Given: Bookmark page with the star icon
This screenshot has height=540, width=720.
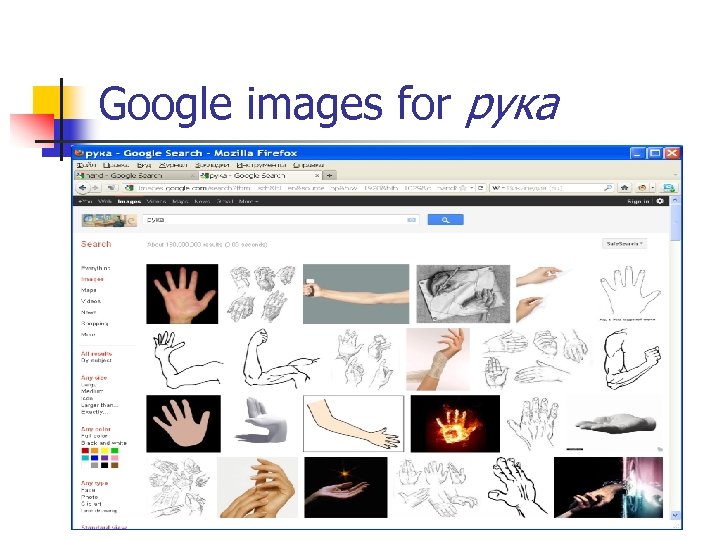Looking at the screenshot, I should click(463, 188).
